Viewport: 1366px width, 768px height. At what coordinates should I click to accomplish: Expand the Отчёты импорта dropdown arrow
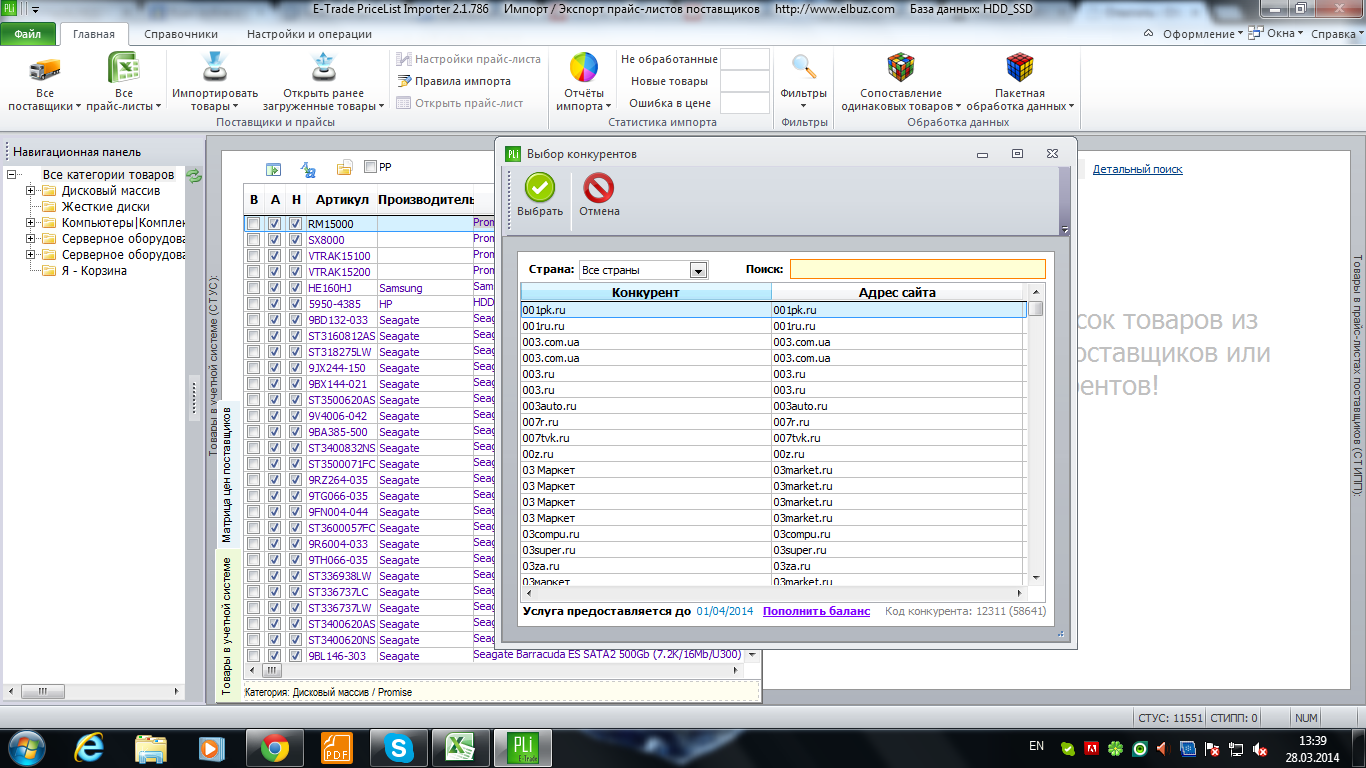click(x=608, y=106)
